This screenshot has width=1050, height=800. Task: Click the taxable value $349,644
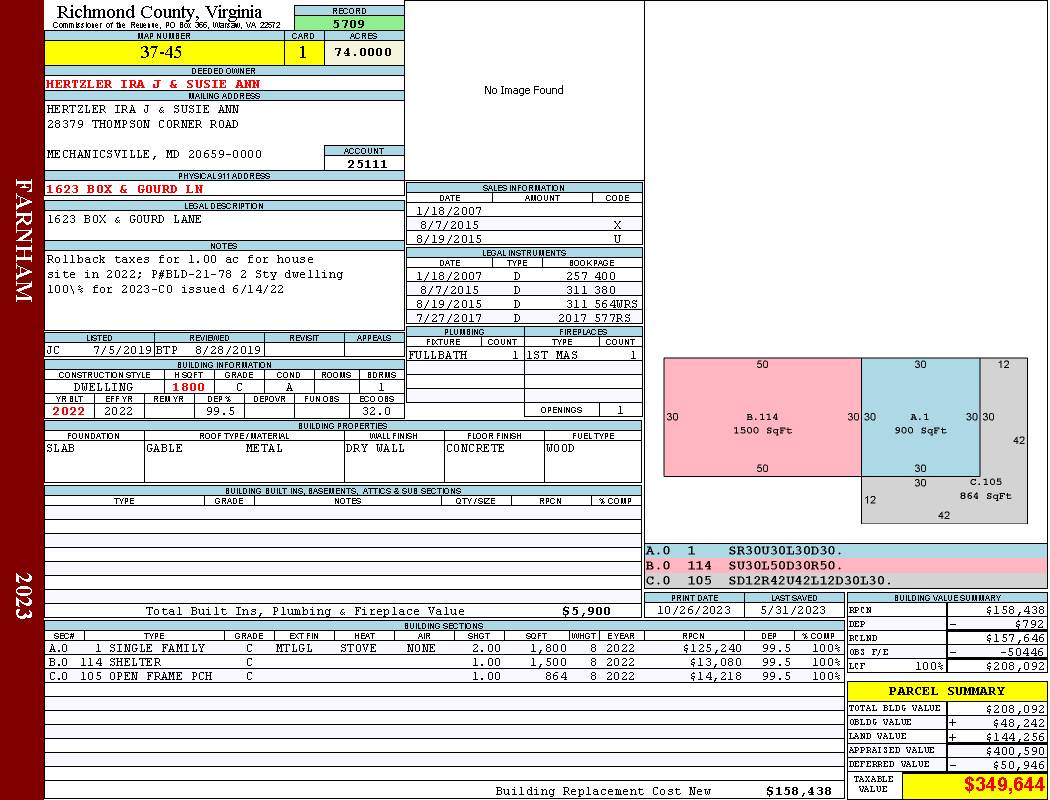(1004, 785)
